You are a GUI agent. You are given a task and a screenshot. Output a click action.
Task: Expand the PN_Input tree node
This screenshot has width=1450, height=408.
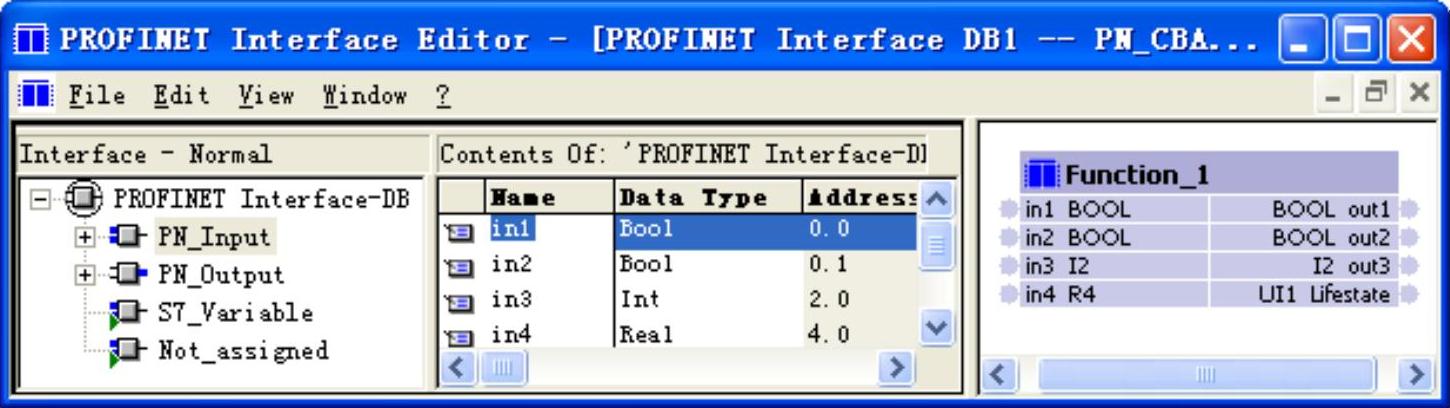coord(86,237)
